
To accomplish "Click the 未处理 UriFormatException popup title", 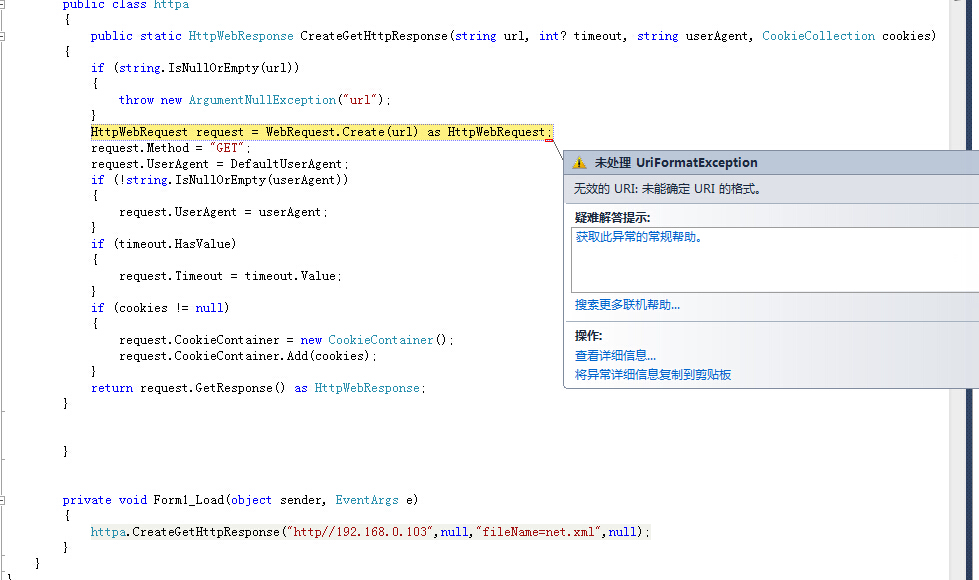I will point(676,162).
